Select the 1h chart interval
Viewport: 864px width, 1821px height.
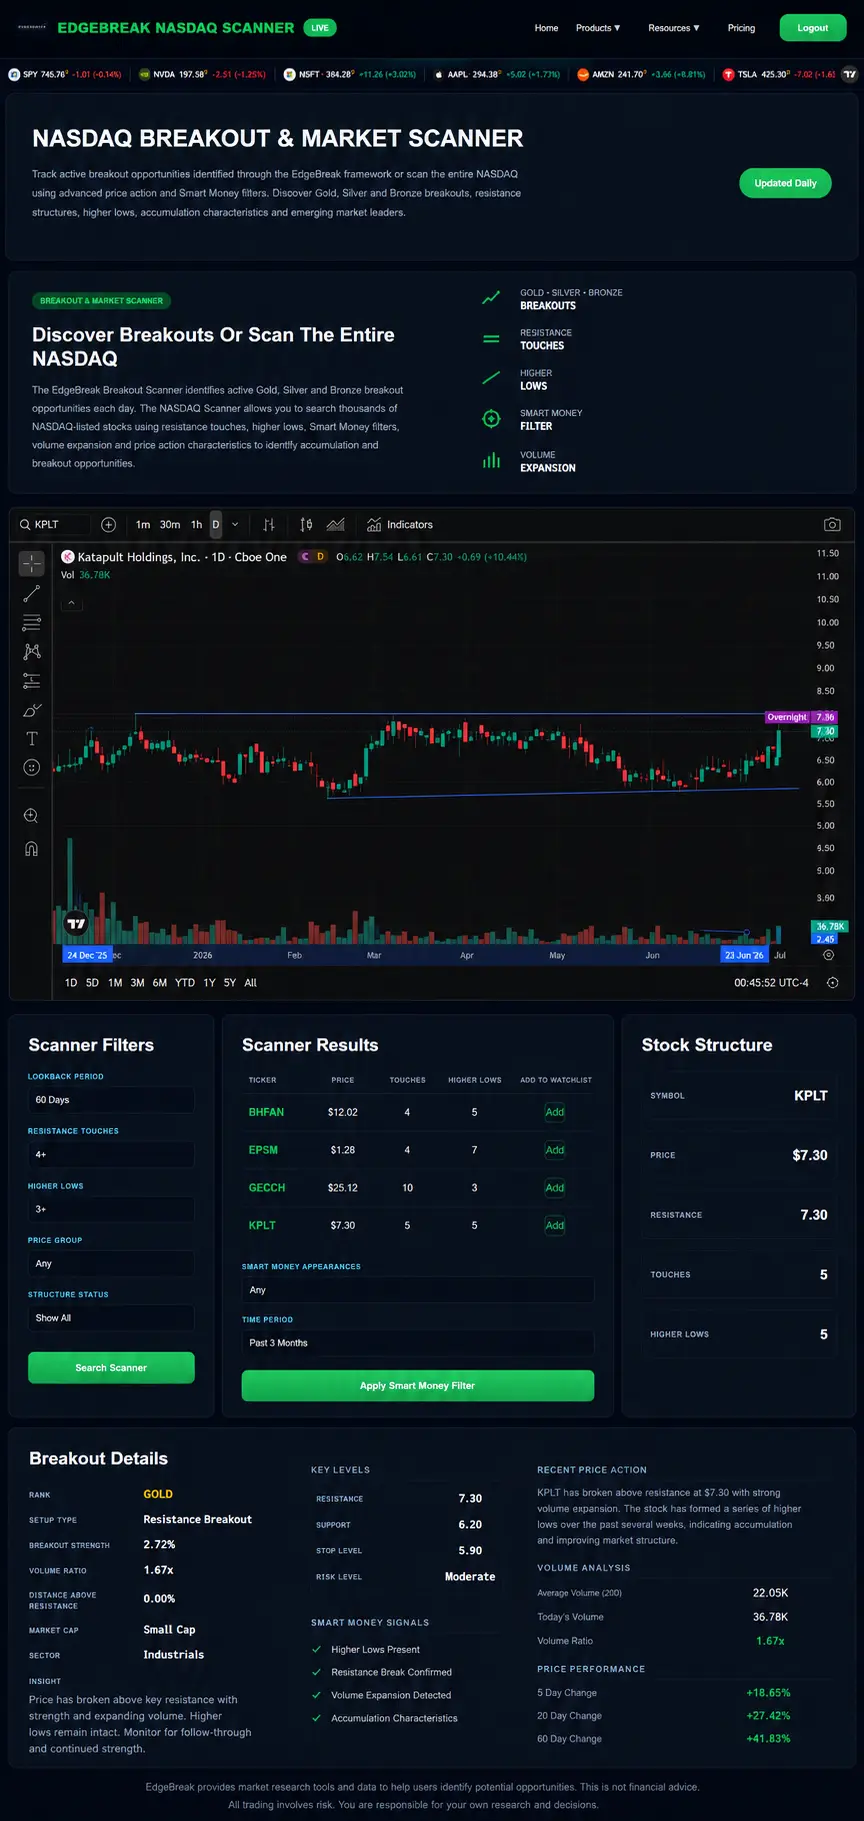pos(197,525)
